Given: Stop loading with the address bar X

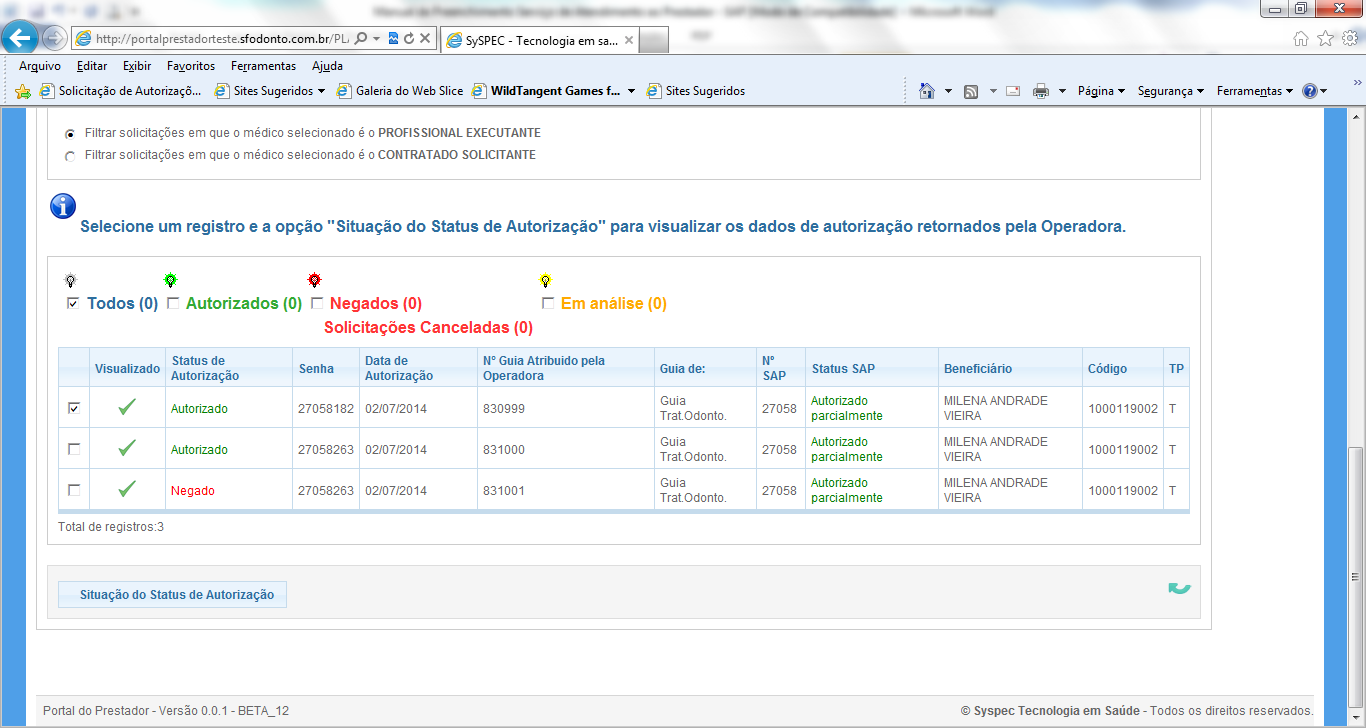Looking at the screenshot, I should 424,39.
